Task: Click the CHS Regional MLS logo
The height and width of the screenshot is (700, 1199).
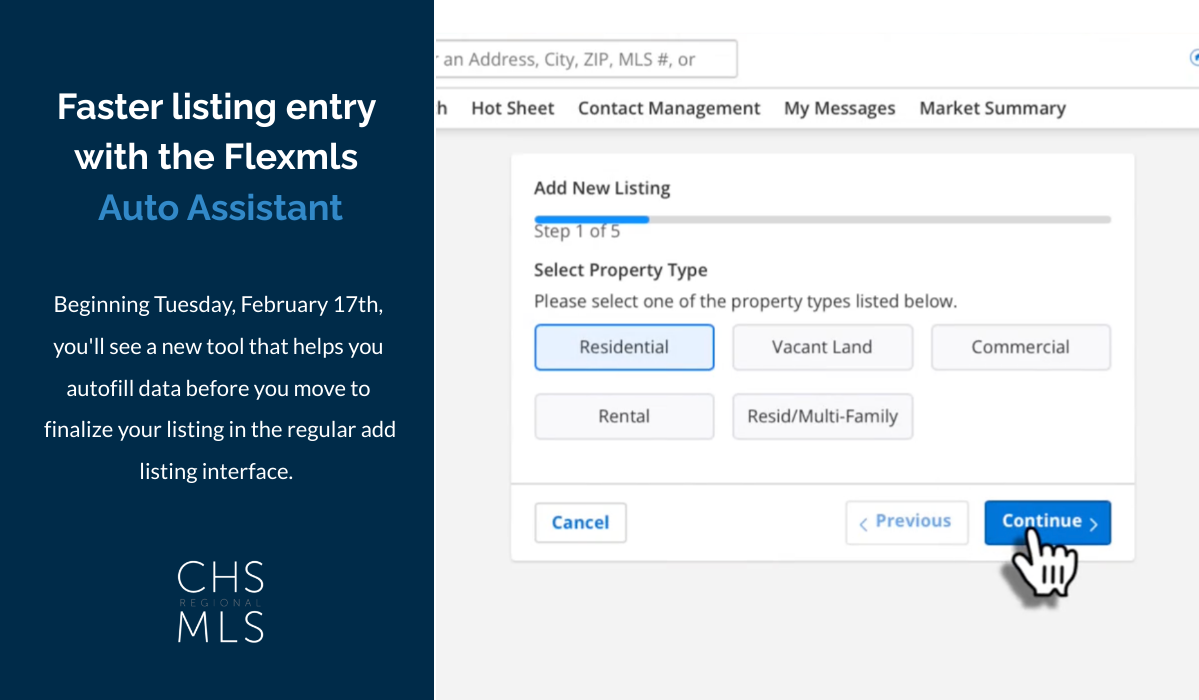Action: 220,600
